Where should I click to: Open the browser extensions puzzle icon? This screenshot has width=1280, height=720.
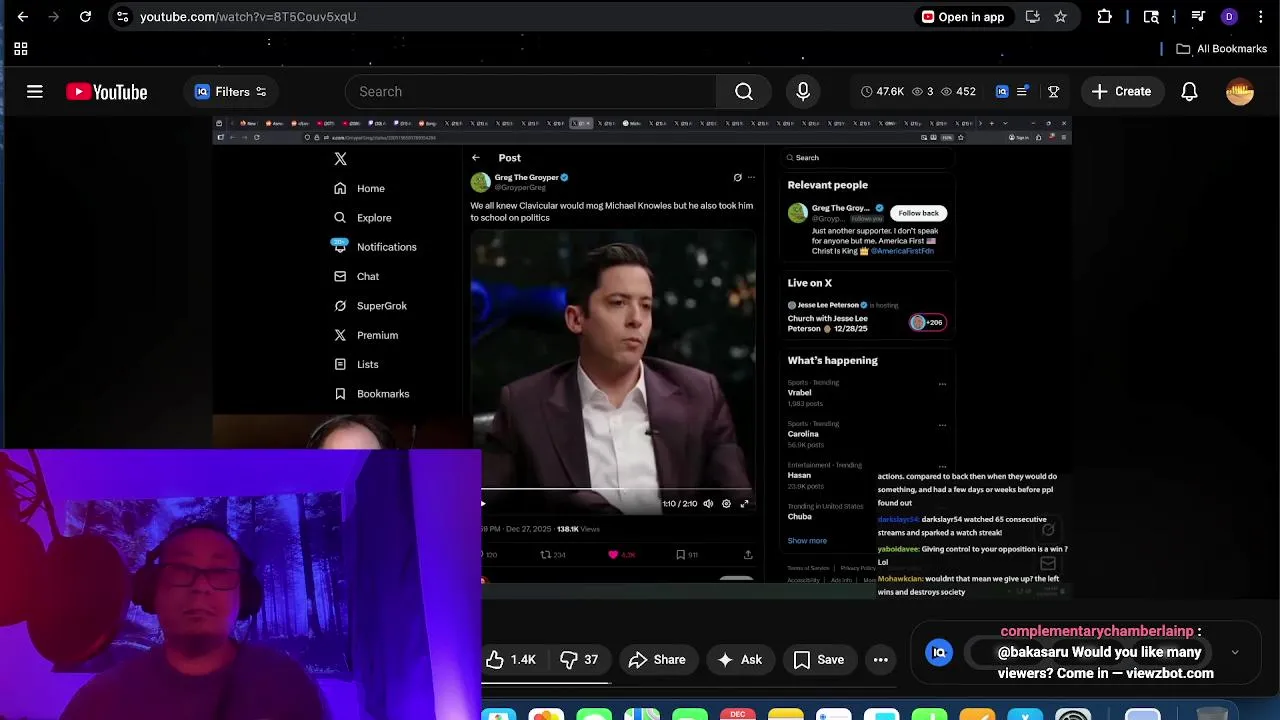[1105, 17]
